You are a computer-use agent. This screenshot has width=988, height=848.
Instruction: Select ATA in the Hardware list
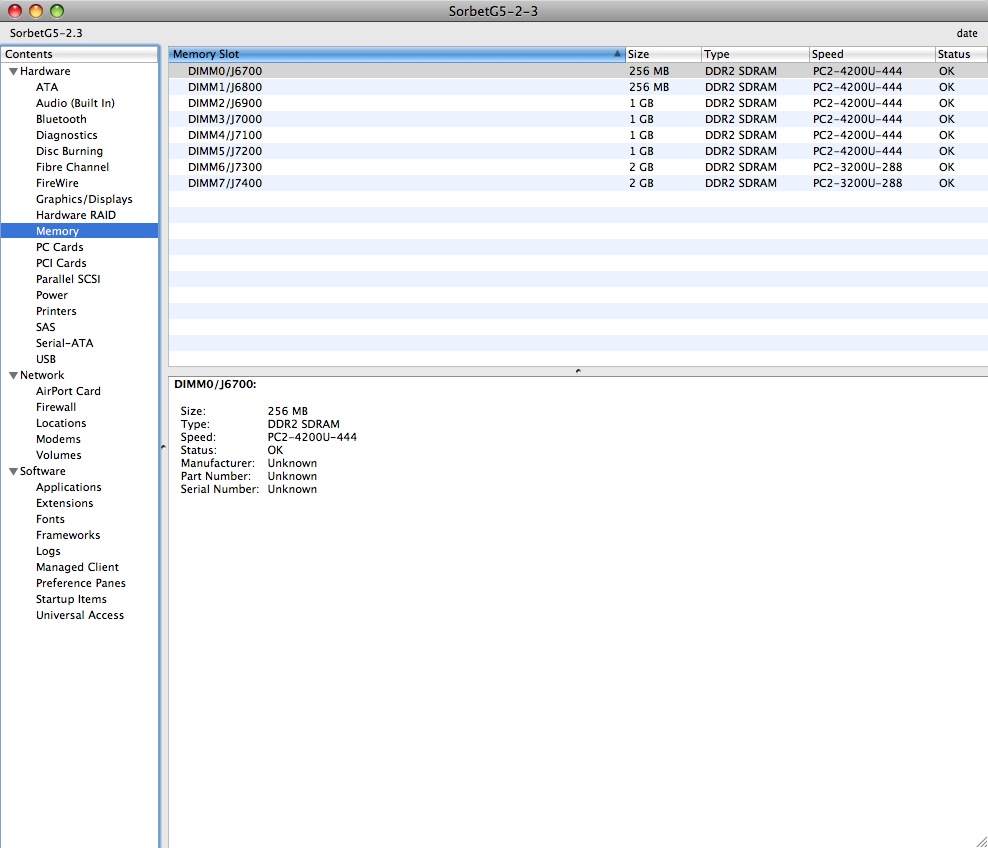point(47,87)
